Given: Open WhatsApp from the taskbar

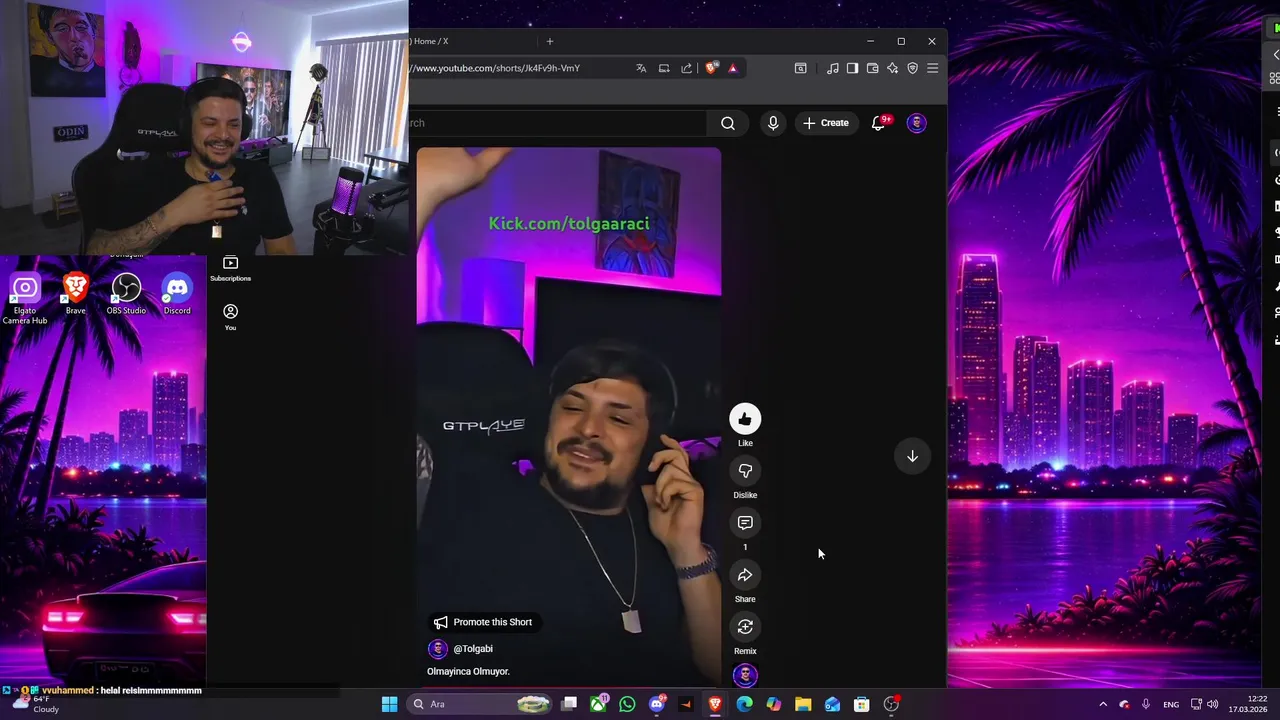Looking at the screenshot, I should coord(627,704).
